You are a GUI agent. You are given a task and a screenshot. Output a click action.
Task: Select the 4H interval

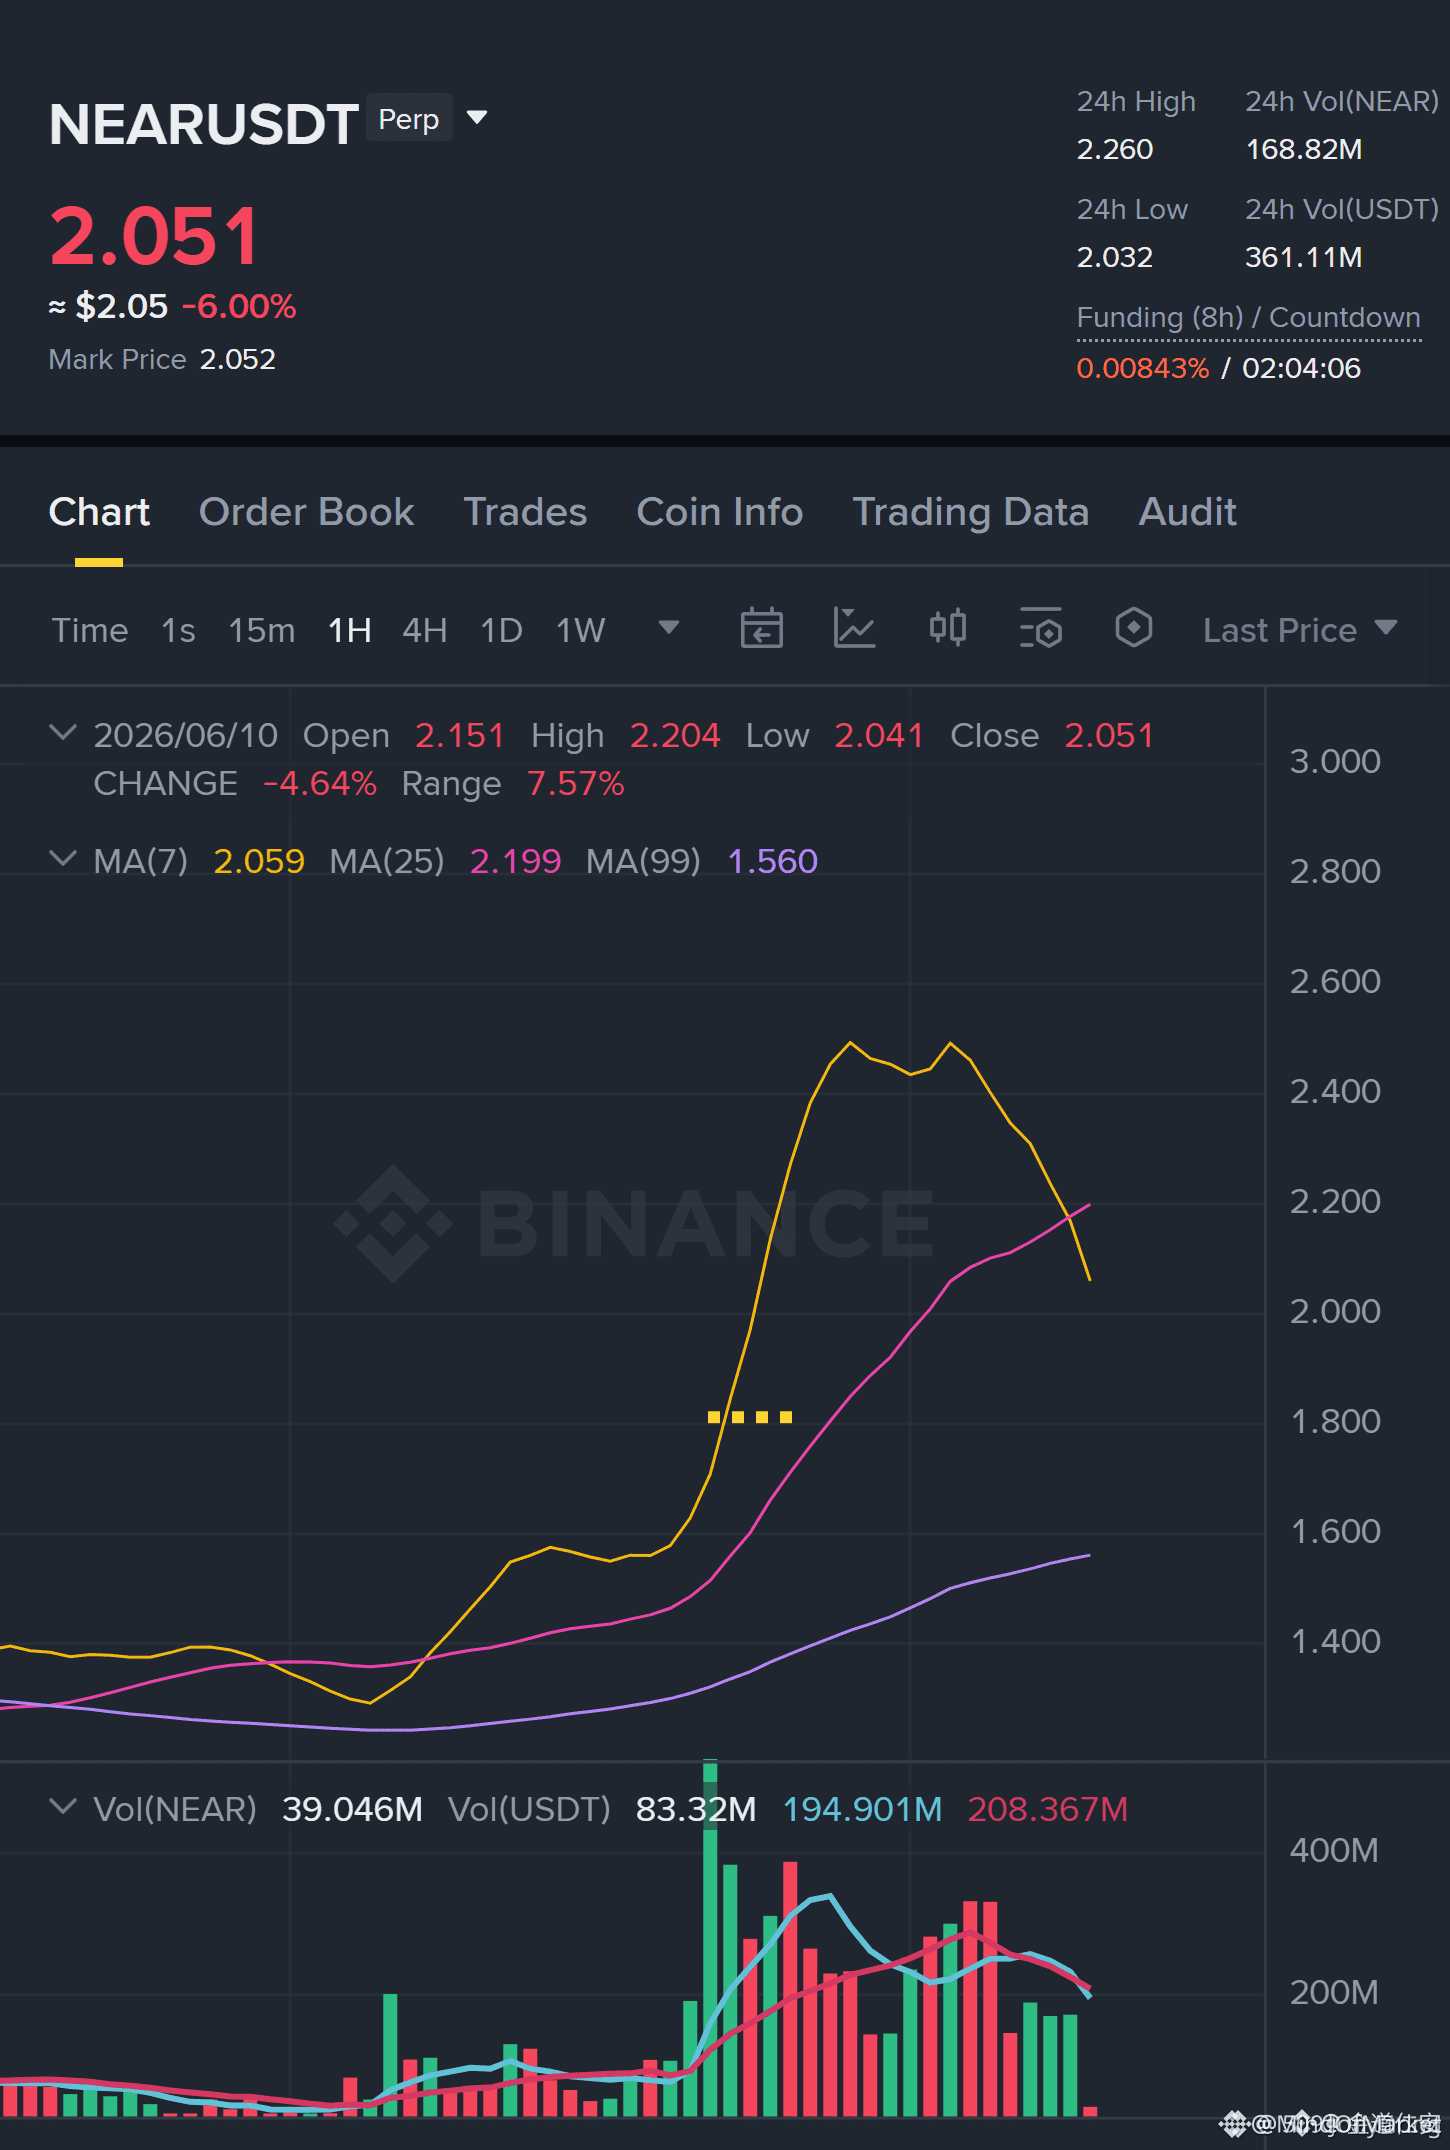tap(425, 630)
